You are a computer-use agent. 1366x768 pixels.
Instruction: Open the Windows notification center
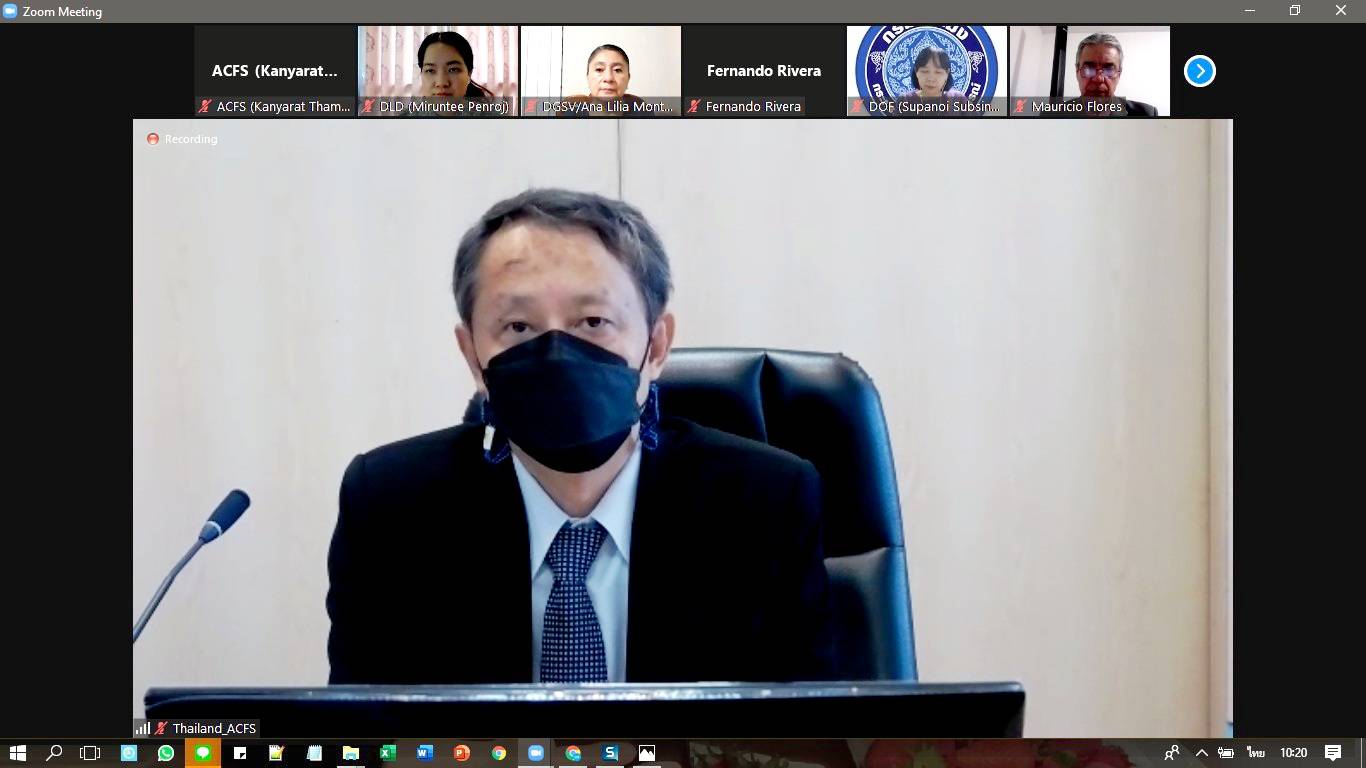click(1333, 753)
